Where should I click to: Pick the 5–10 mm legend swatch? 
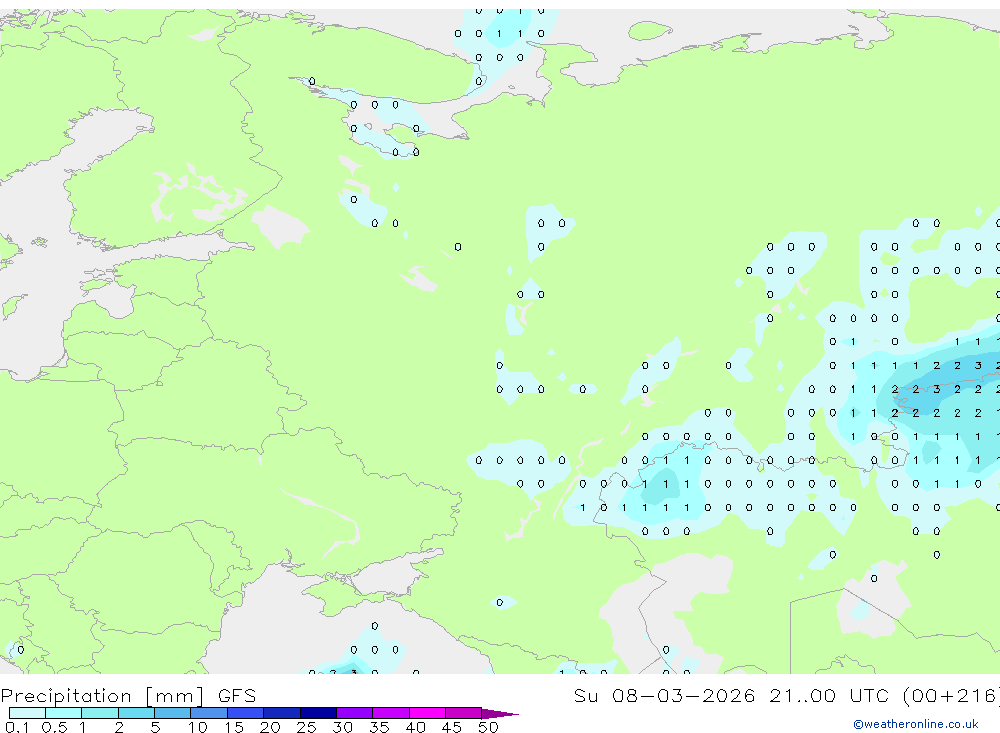(x=173, y=713)
